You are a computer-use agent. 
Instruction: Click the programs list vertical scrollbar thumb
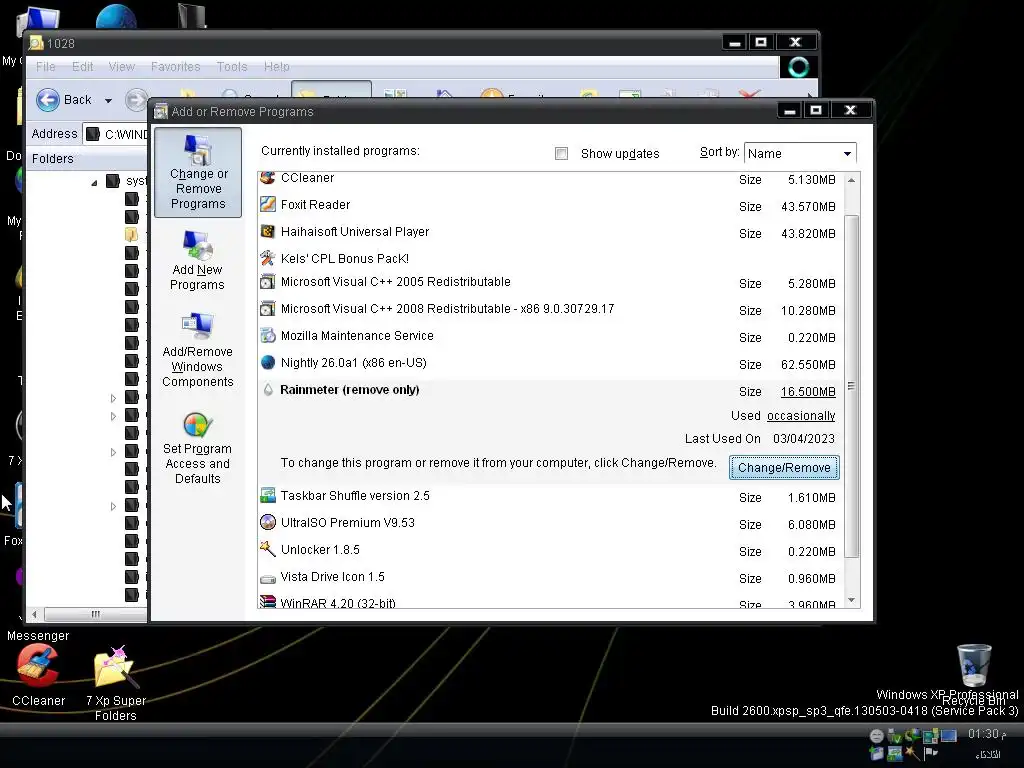[x=851, y=385]
